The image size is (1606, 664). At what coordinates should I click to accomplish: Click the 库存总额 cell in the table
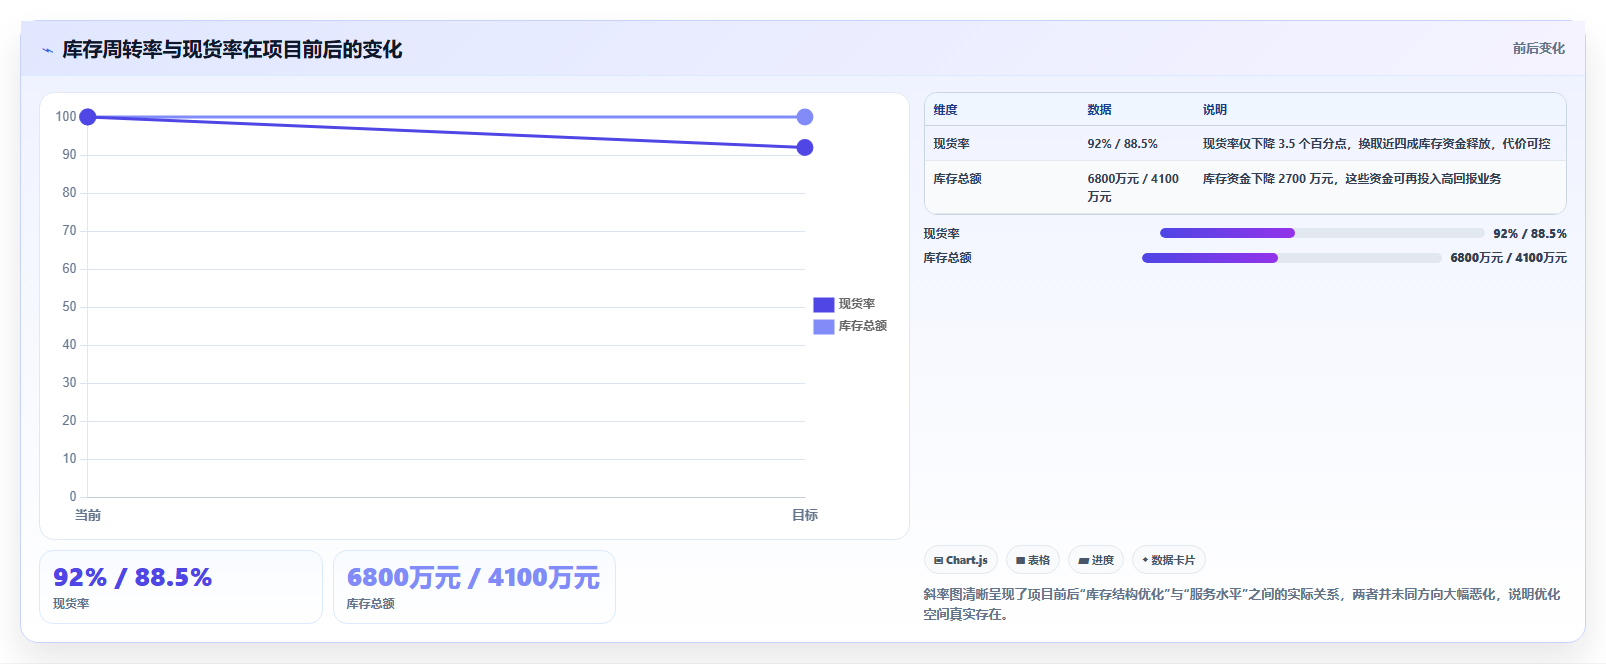click(x=957, y=179)
